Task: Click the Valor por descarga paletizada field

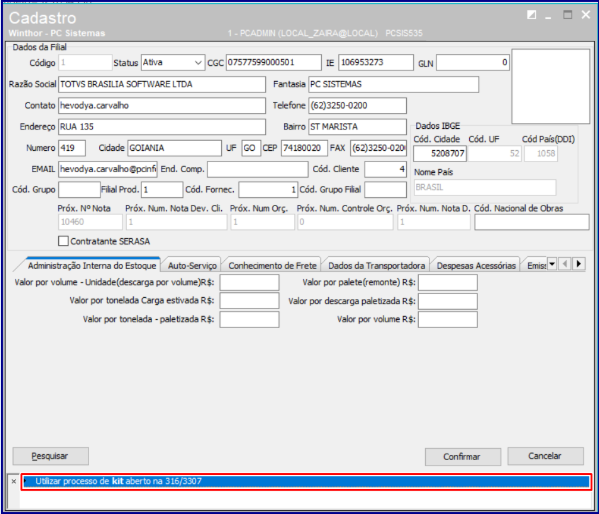Action: click(x=448, y=301)
